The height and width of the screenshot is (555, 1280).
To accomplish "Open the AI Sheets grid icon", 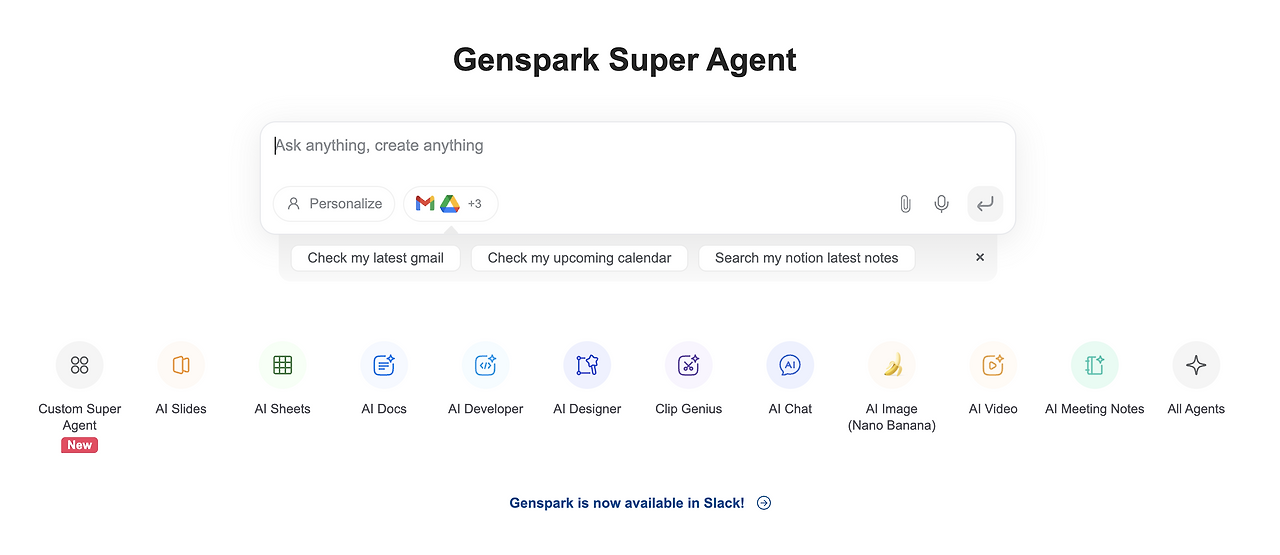I will coord(283,365).
